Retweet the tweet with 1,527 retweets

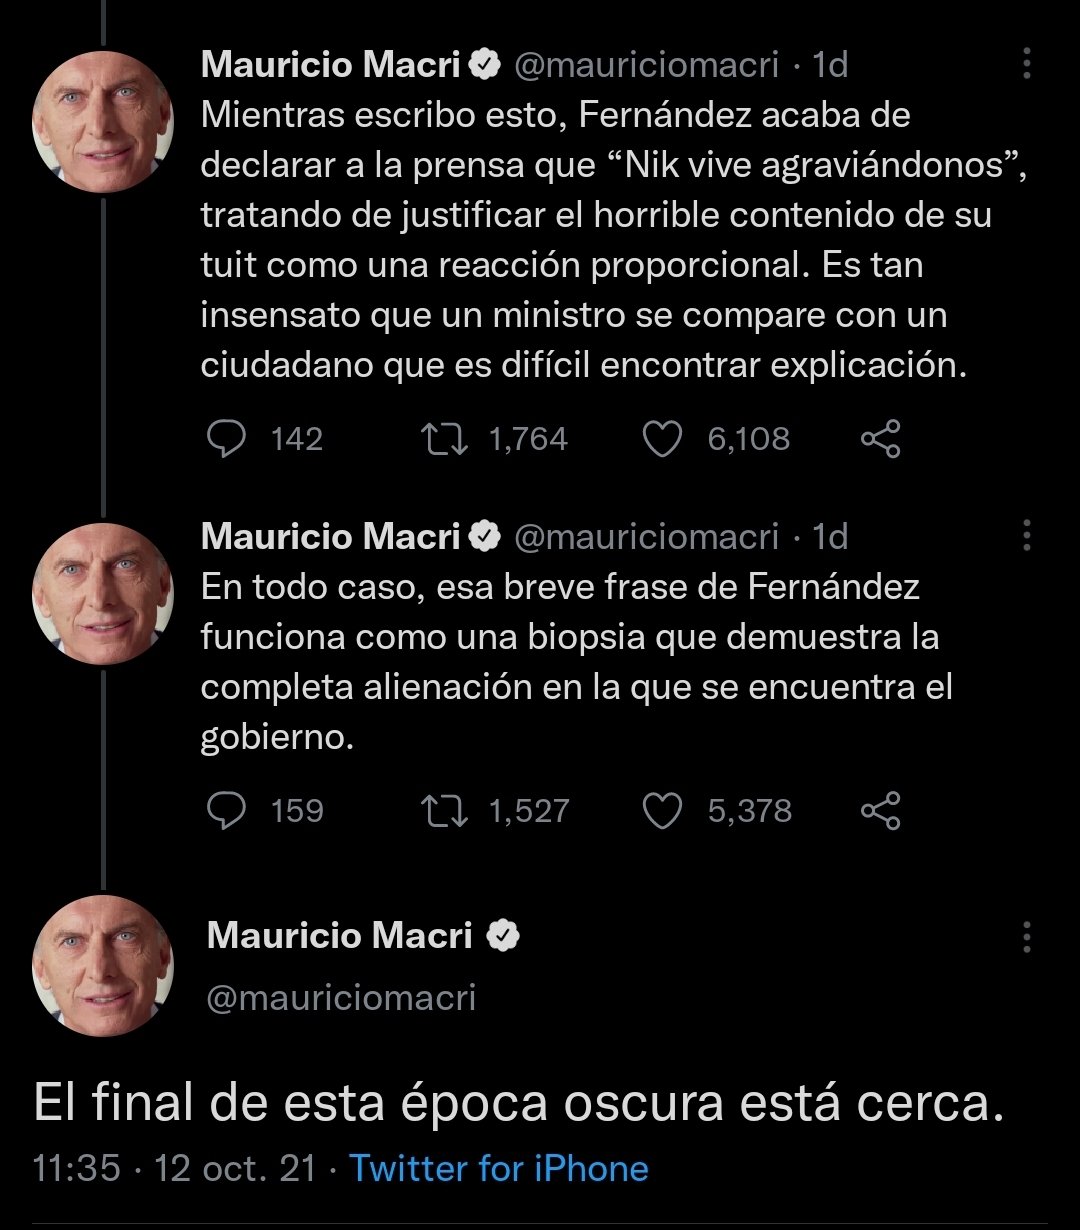pyautogui.click(x=444, y=810)
